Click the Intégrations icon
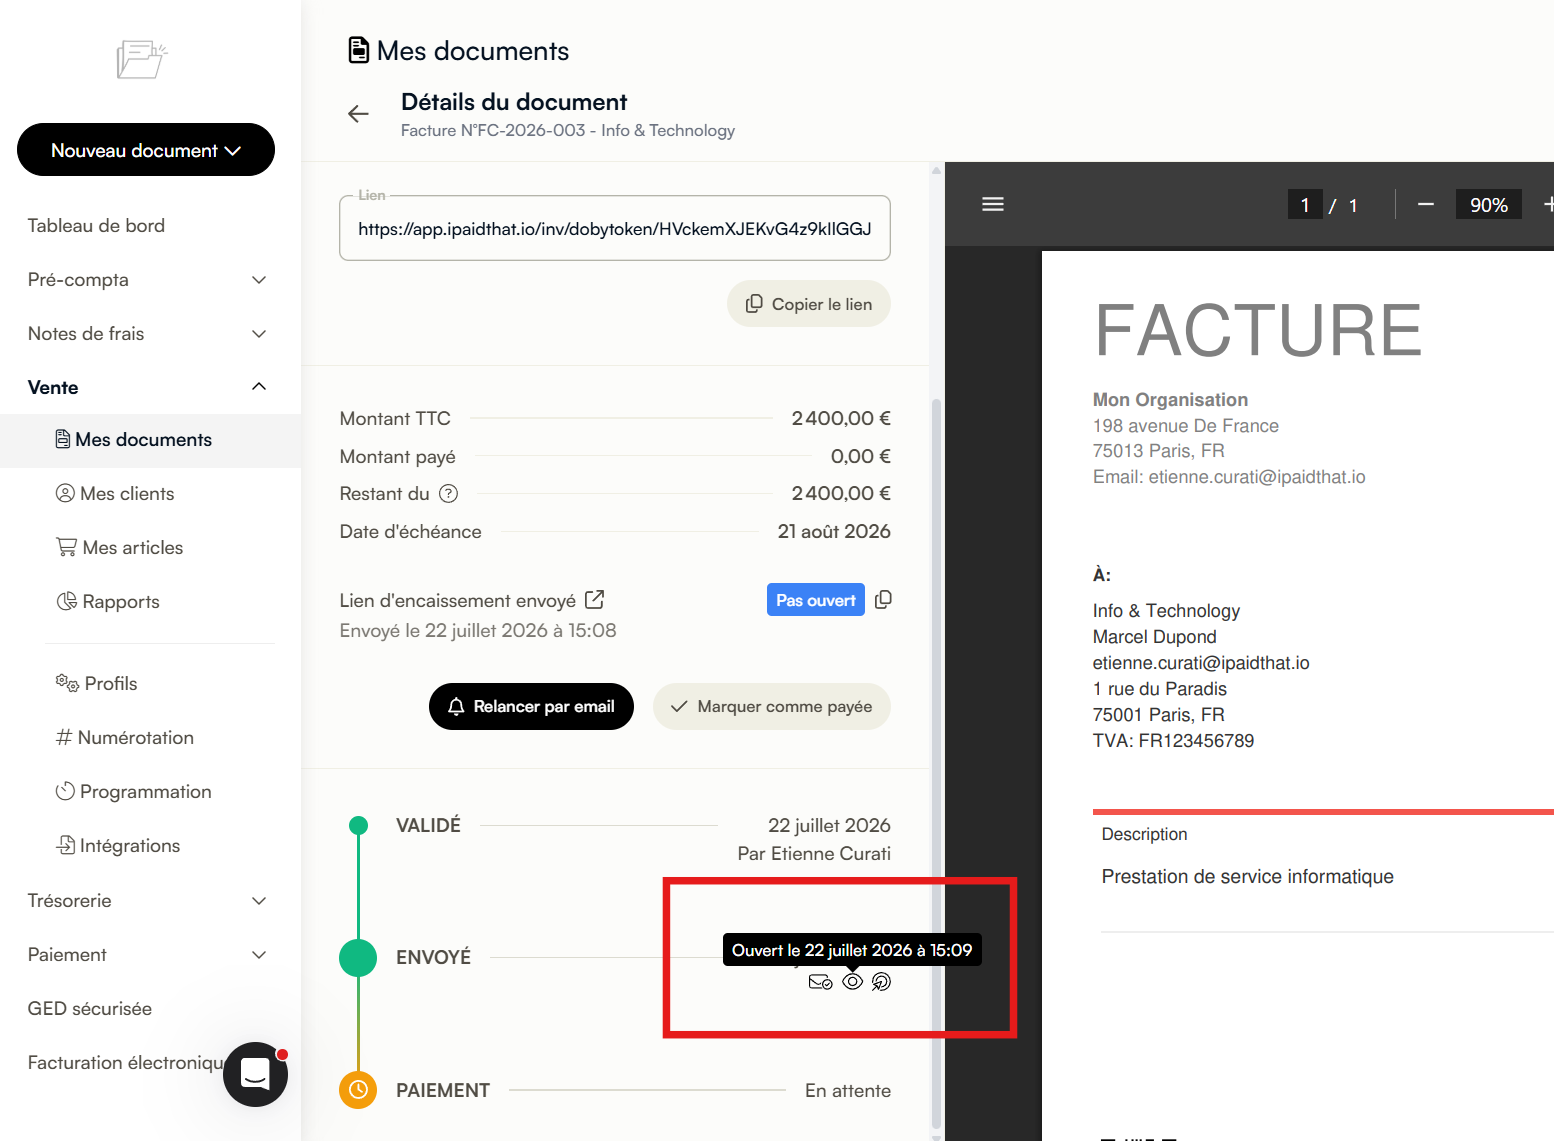1554x1141 pixels. pos(66,845)
